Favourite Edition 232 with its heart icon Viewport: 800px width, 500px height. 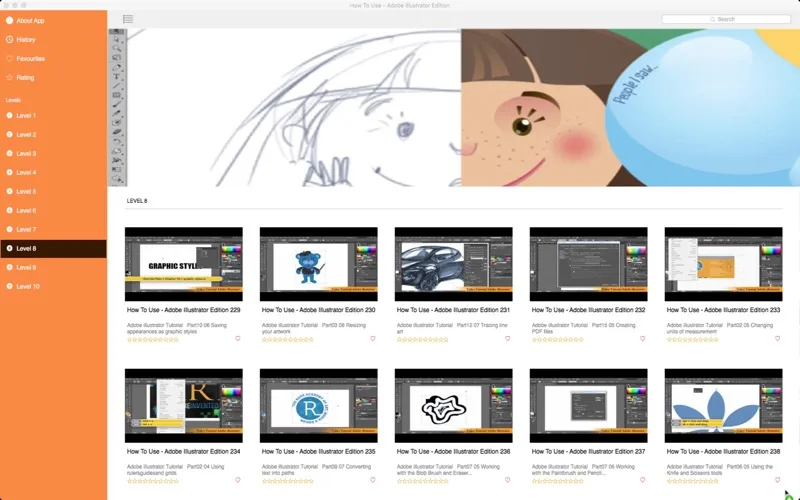coord(642,338)
